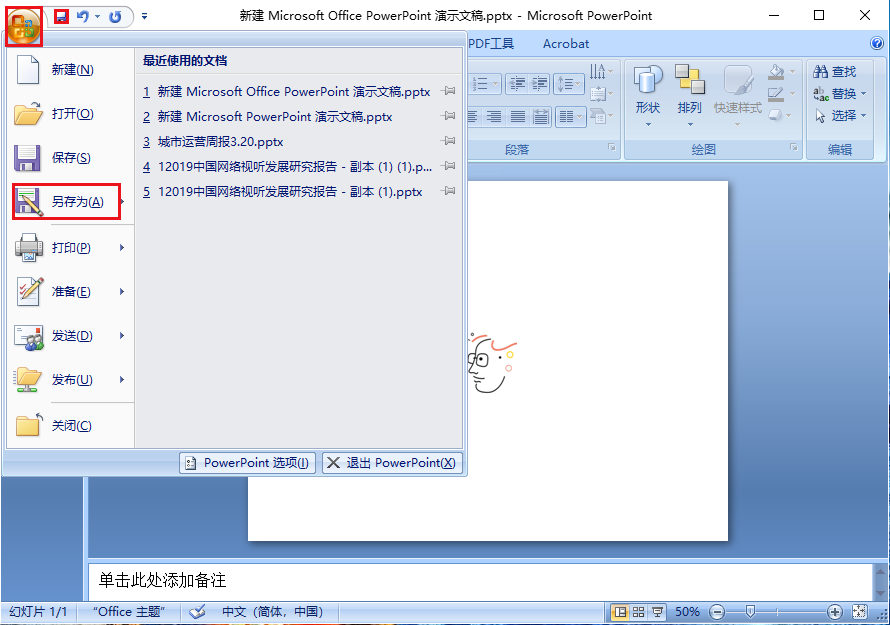Choose 打印(P) in the Office menu
Screen dimensions: 890x625
[x=70, y=248]
